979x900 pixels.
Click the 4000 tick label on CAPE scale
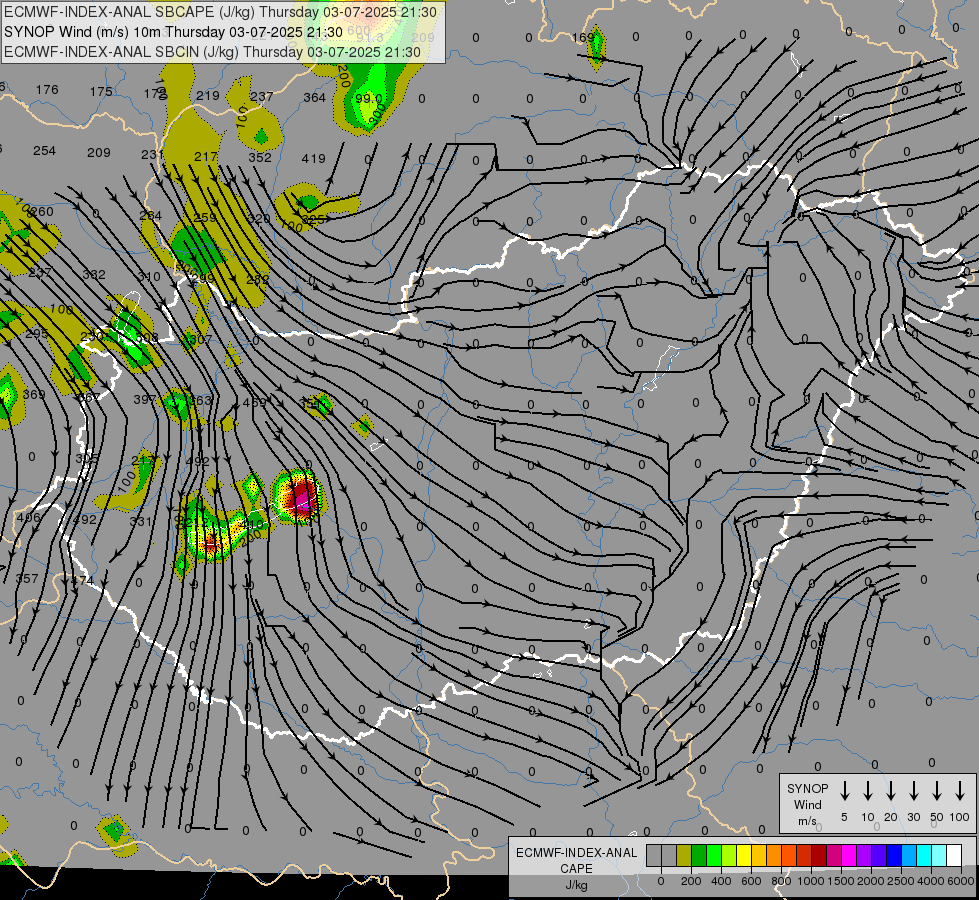pyautogui.click(x=930, y=881)
